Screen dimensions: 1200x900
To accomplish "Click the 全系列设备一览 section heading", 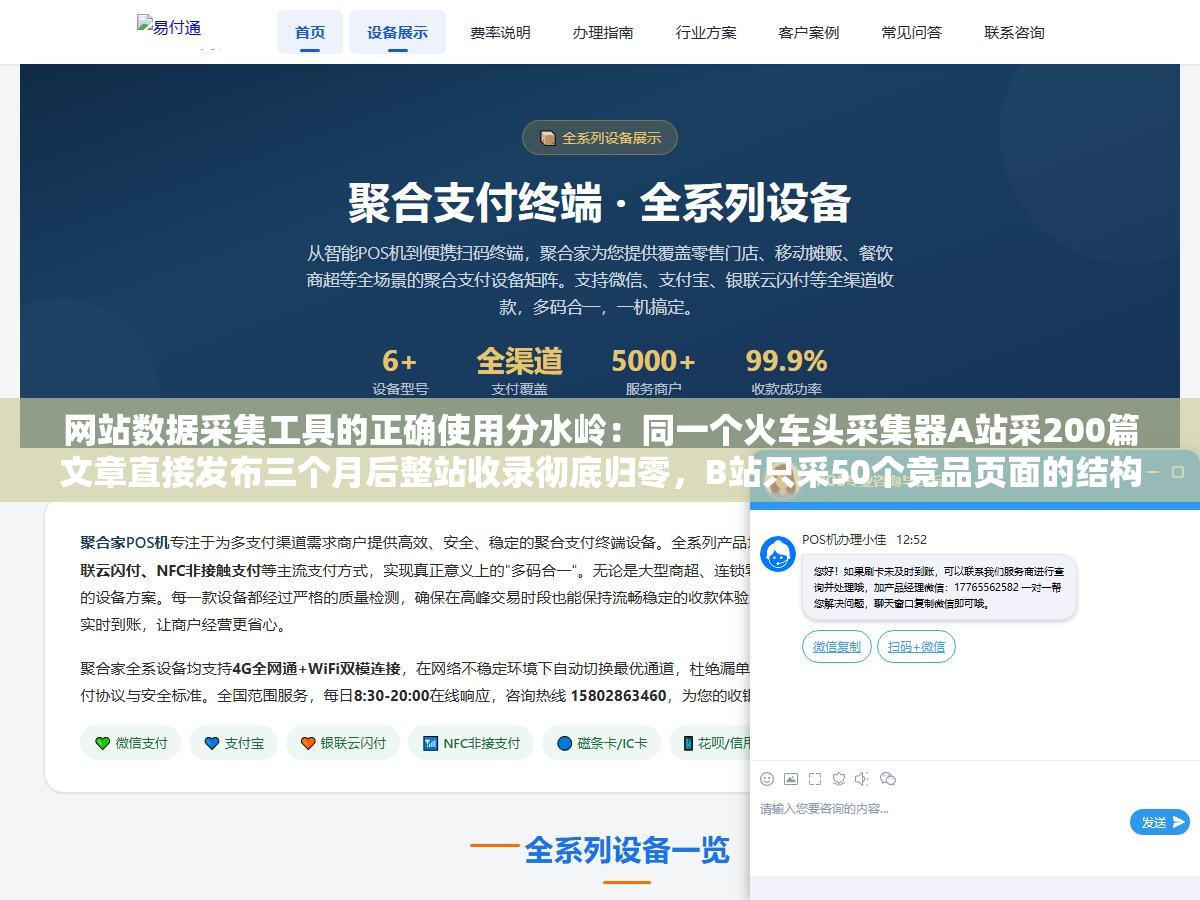I will pos(627,850).
